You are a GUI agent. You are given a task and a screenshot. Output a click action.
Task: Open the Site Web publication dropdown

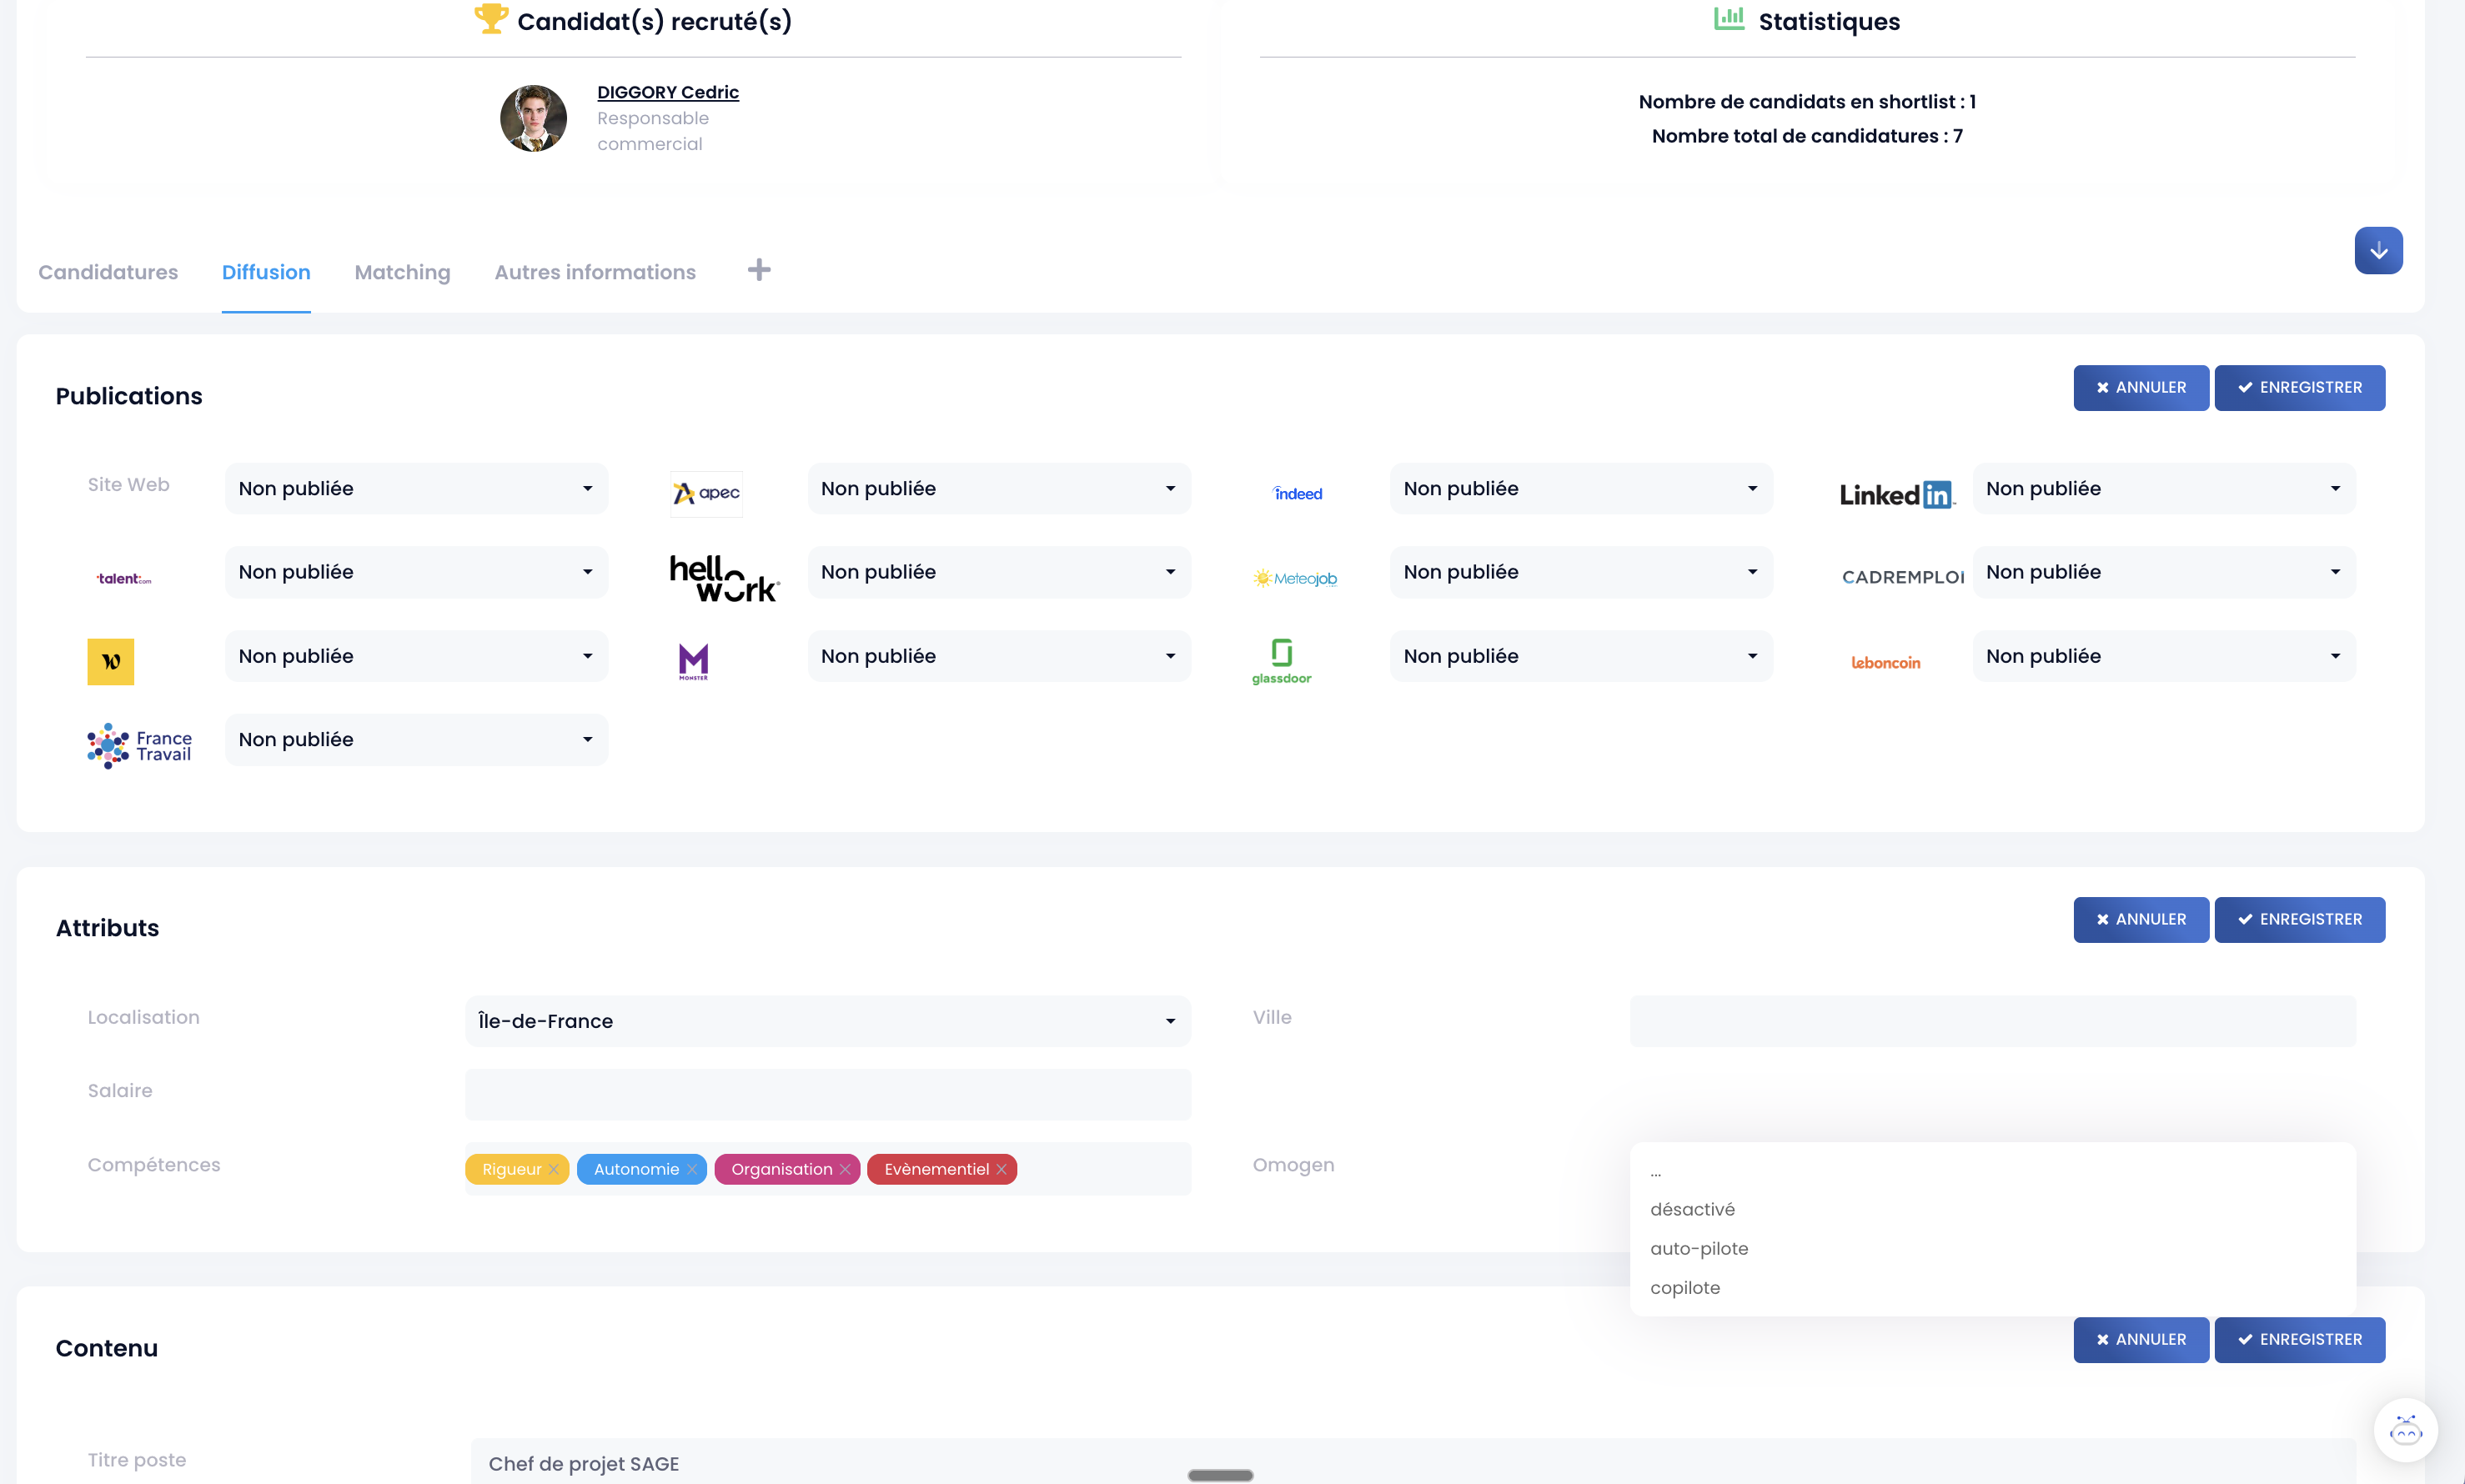[416, 488]
